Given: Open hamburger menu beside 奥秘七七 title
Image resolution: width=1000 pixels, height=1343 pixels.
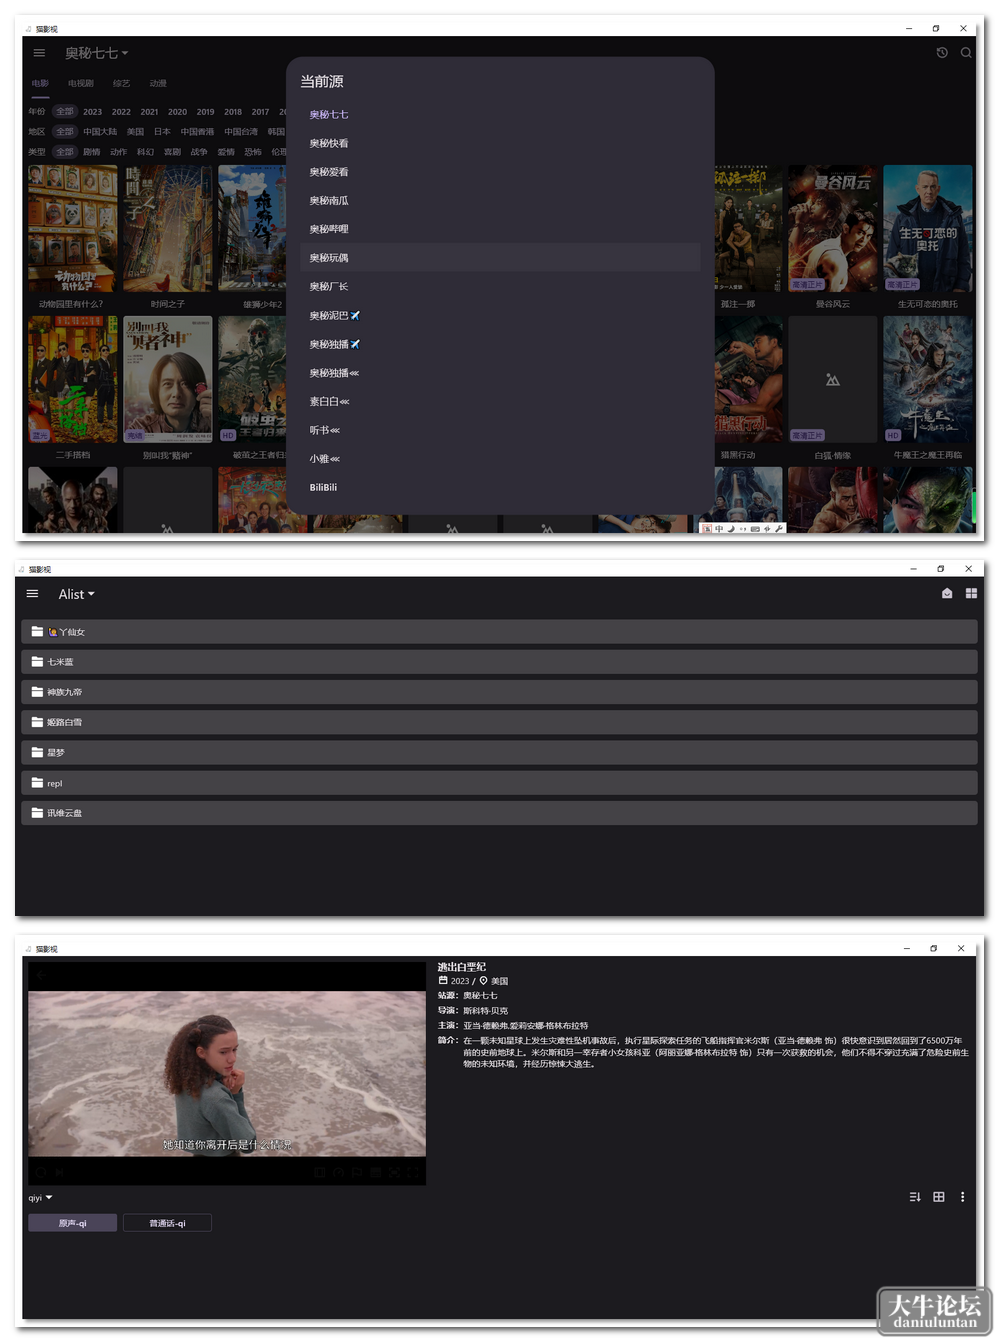Looking at the screenshot, I should click(x=39, y=53).
